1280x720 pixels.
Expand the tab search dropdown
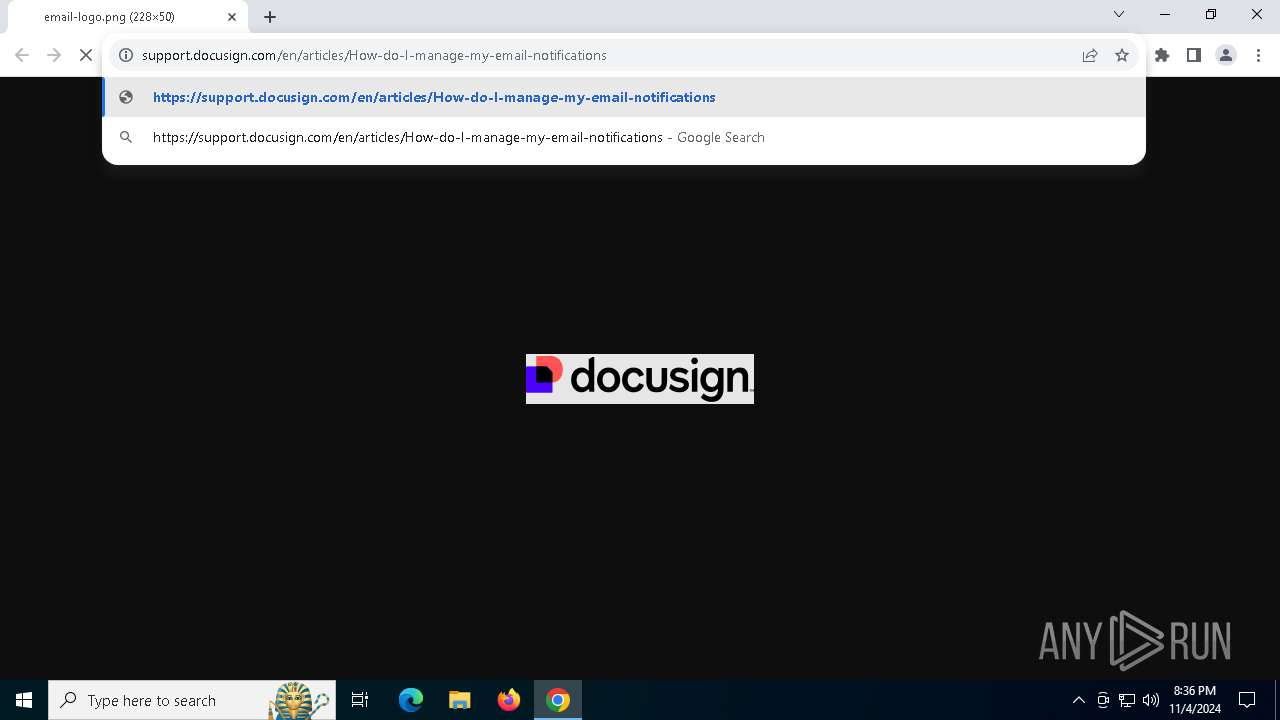click(x=1119, y=14)
